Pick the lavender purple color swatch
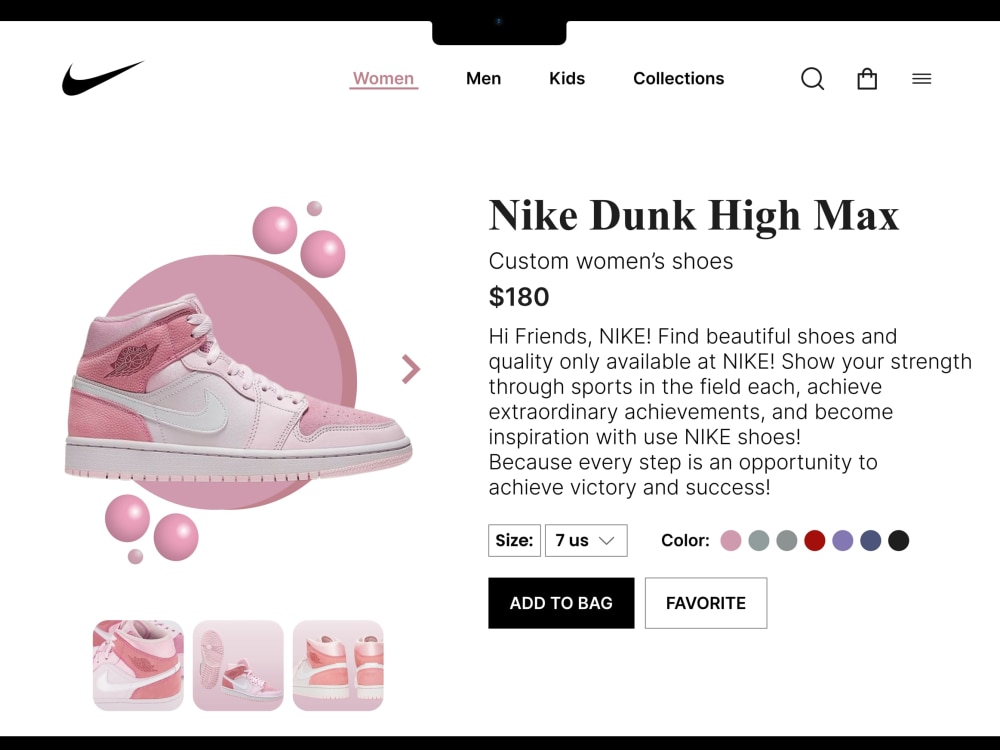The image size is (1000, 750). point(842,540)
